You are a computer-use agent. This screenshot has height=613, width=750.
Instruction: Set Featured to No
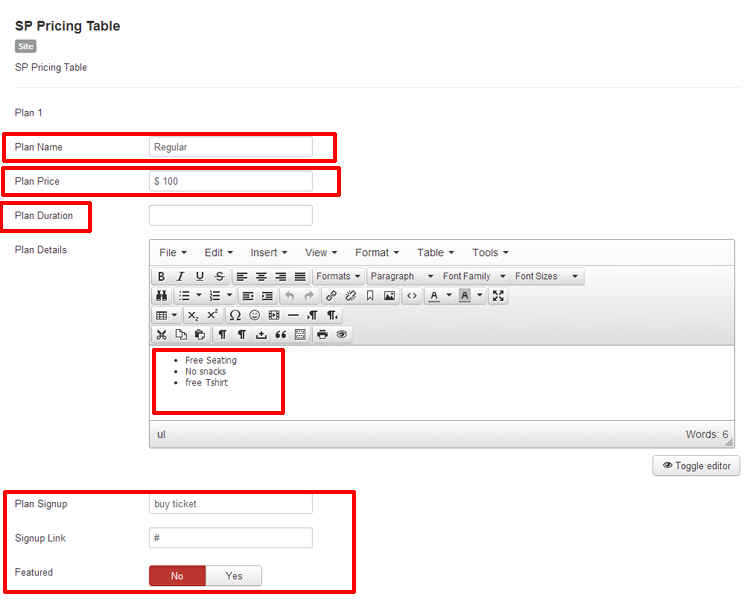177,576
